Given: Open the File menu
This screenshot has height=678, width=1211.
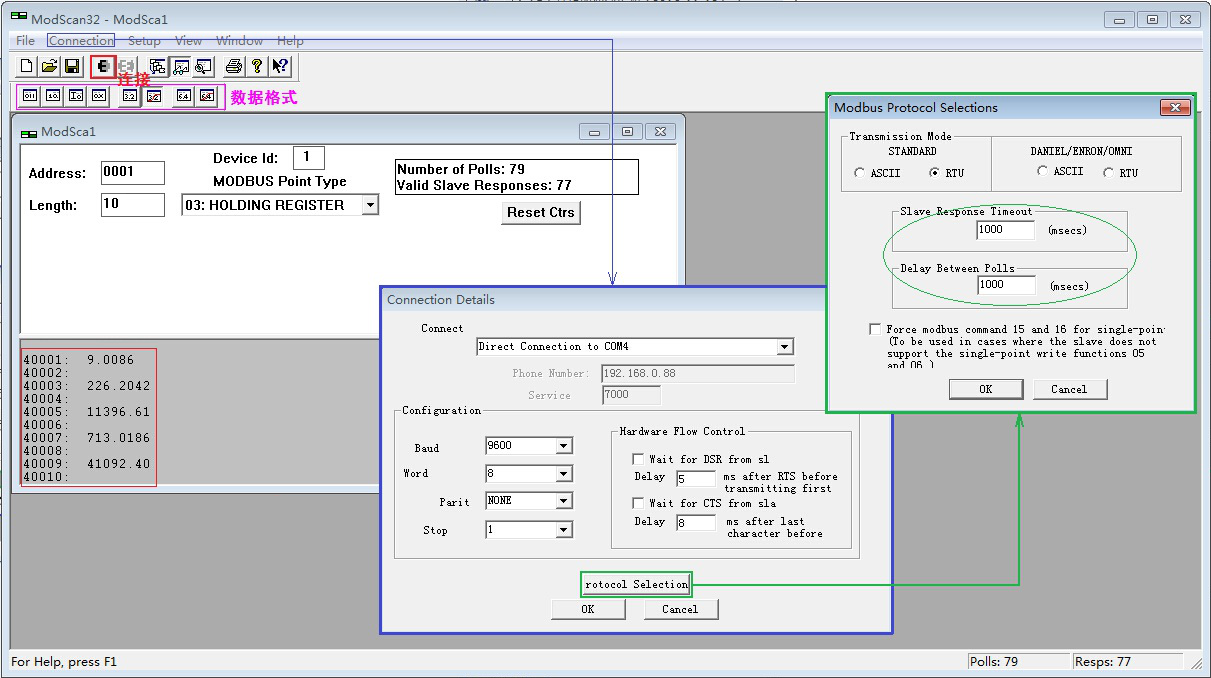Looking at the screenshot, I should [x=25, y=41].
